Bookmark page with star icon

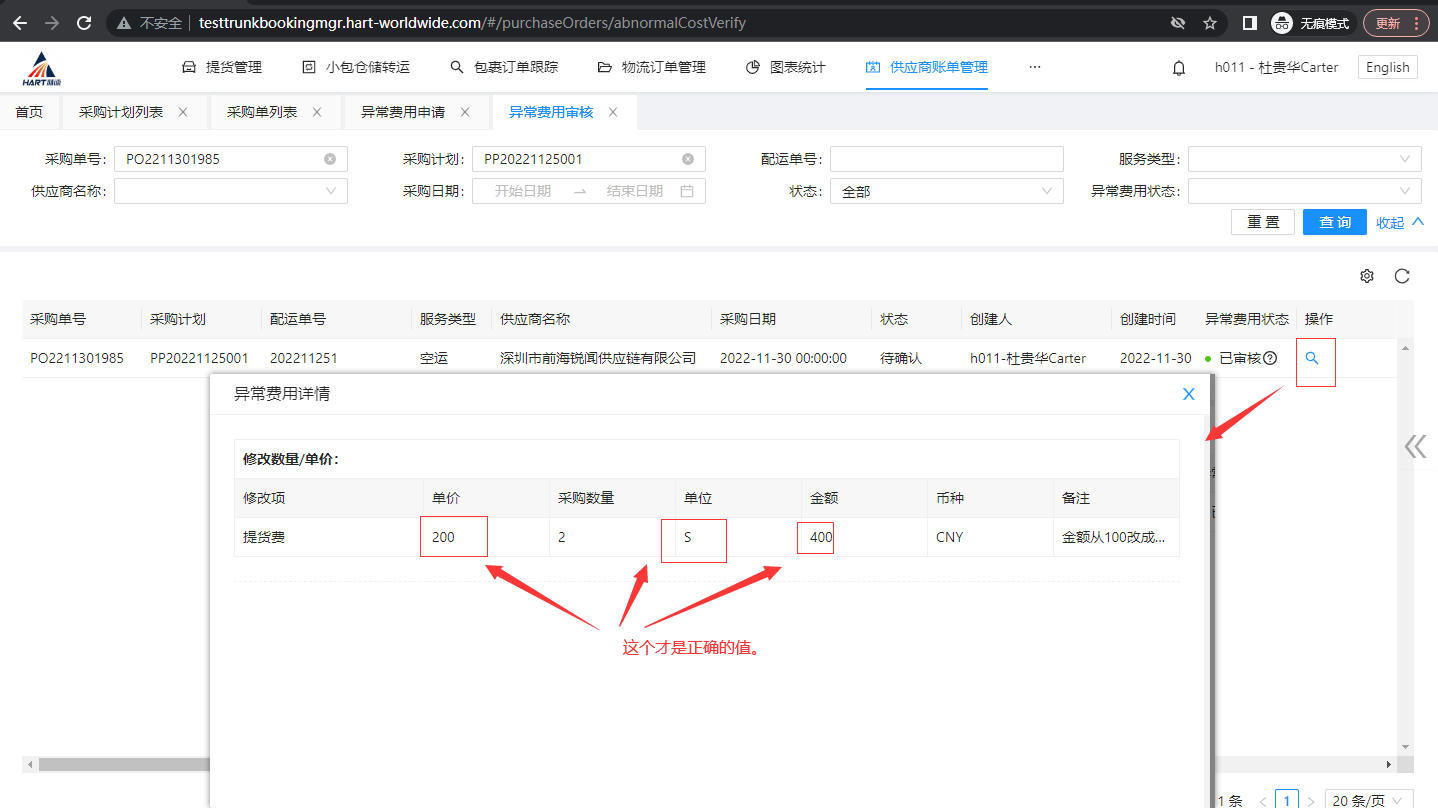1210,23
